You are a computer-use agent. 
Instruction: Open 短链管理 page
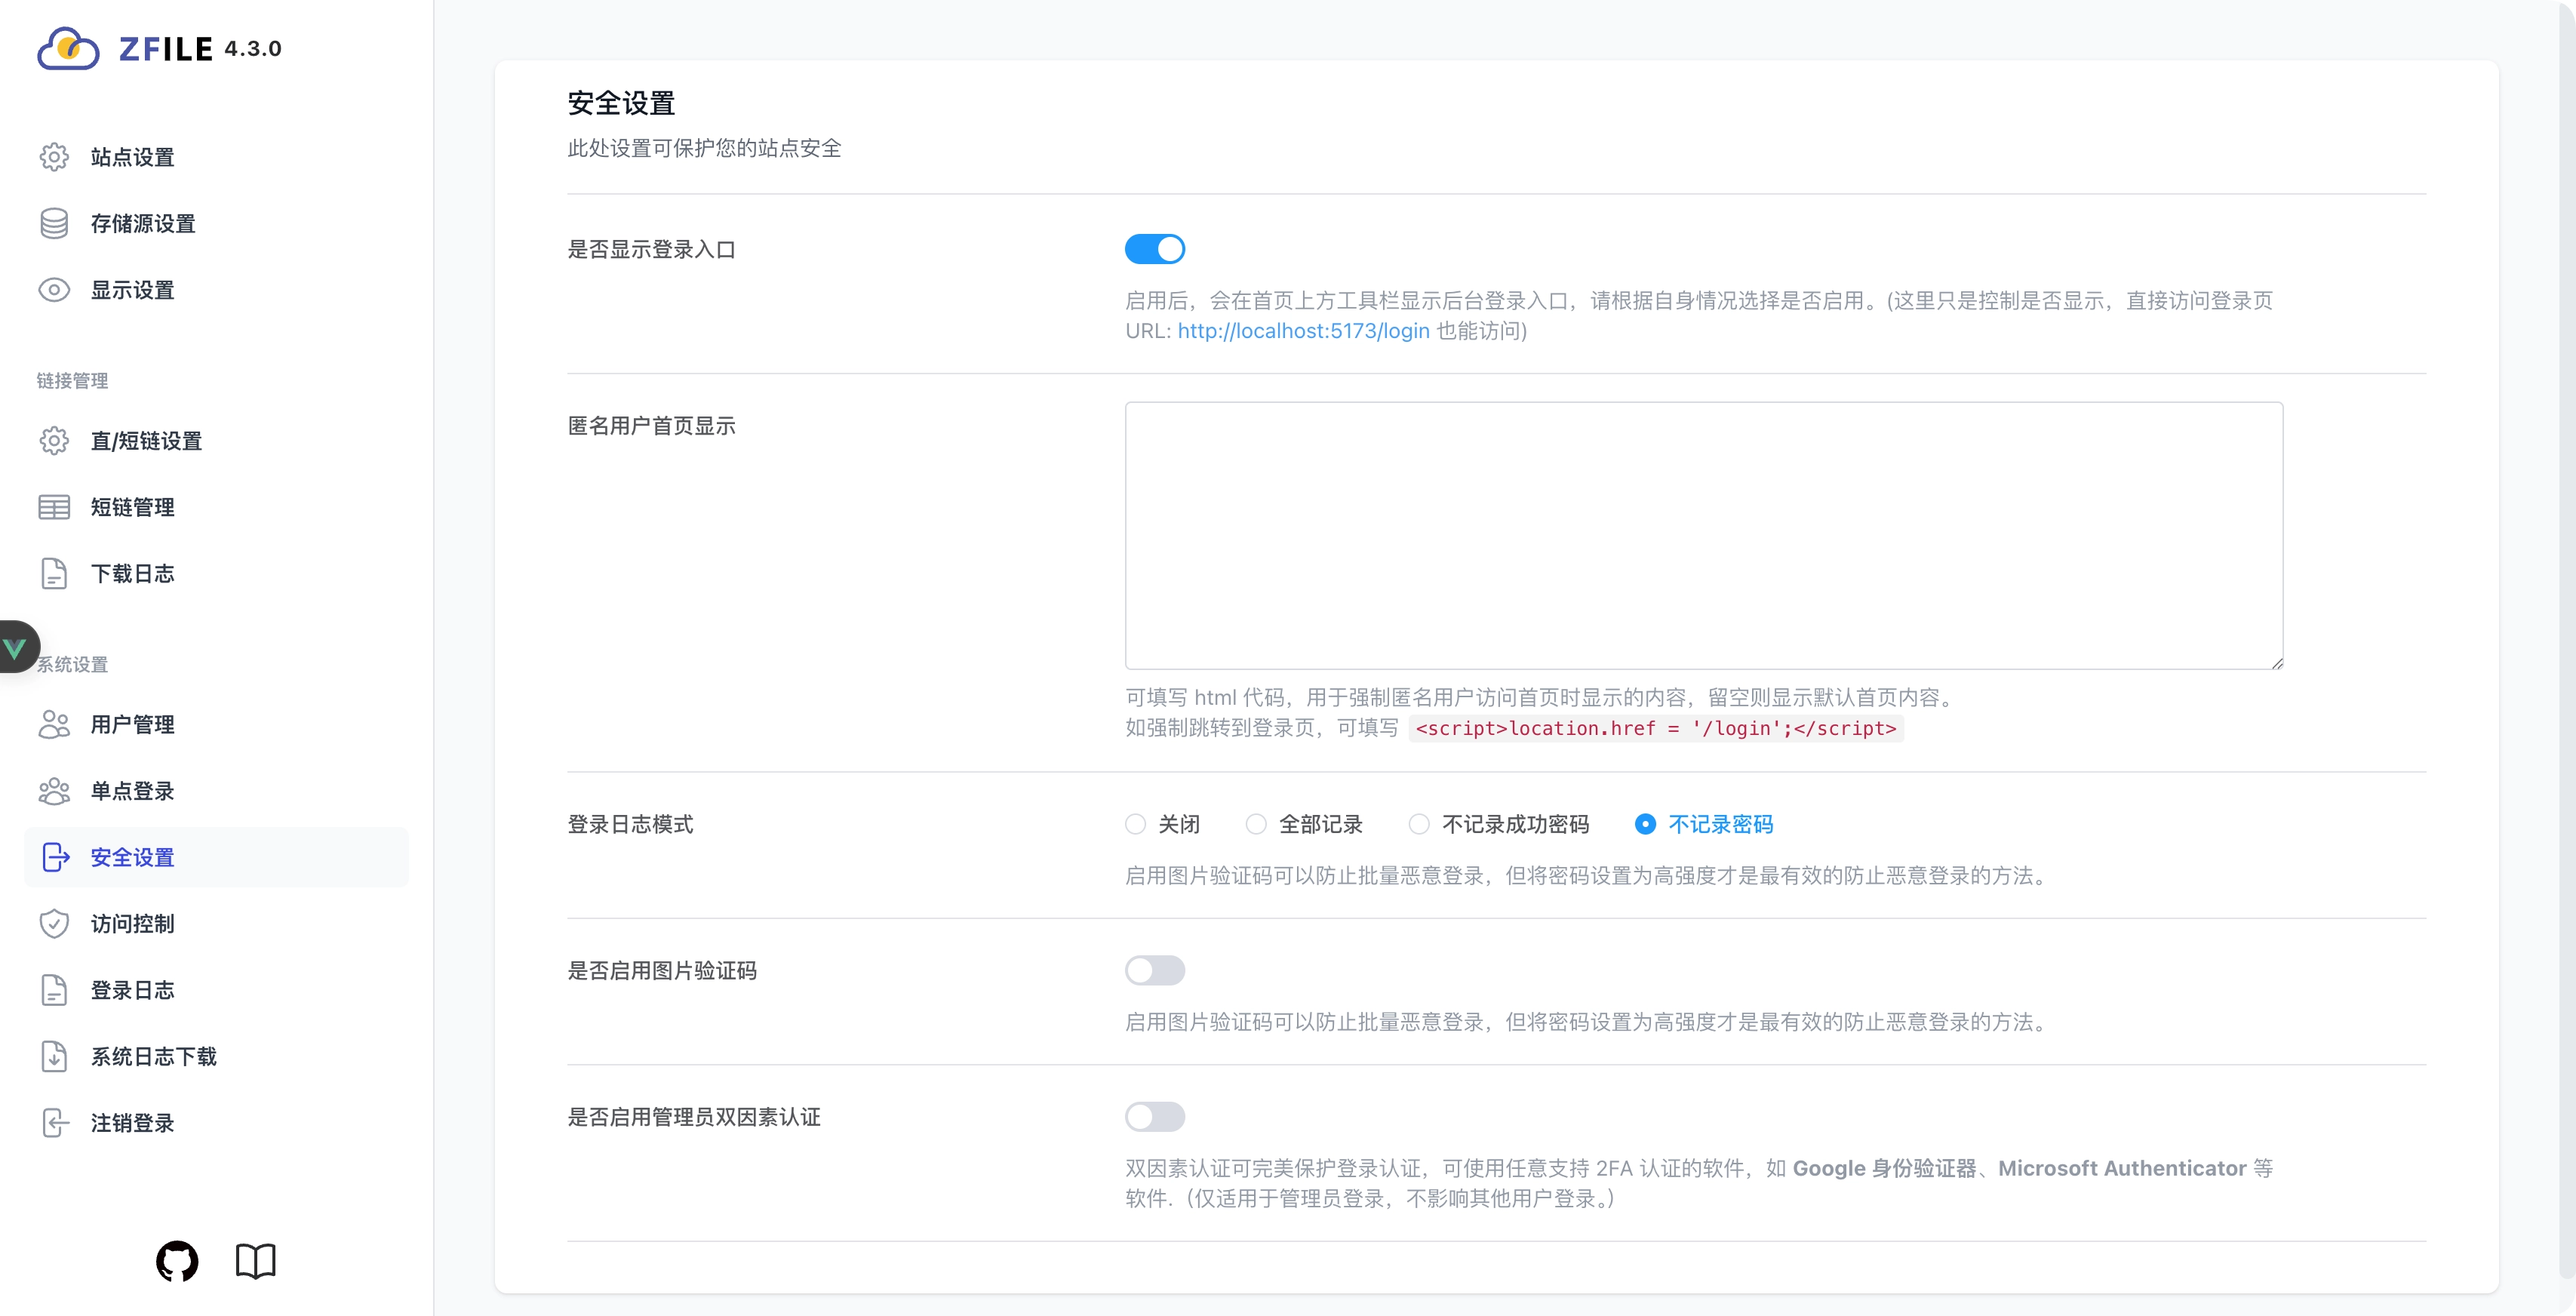pos(216,507)
